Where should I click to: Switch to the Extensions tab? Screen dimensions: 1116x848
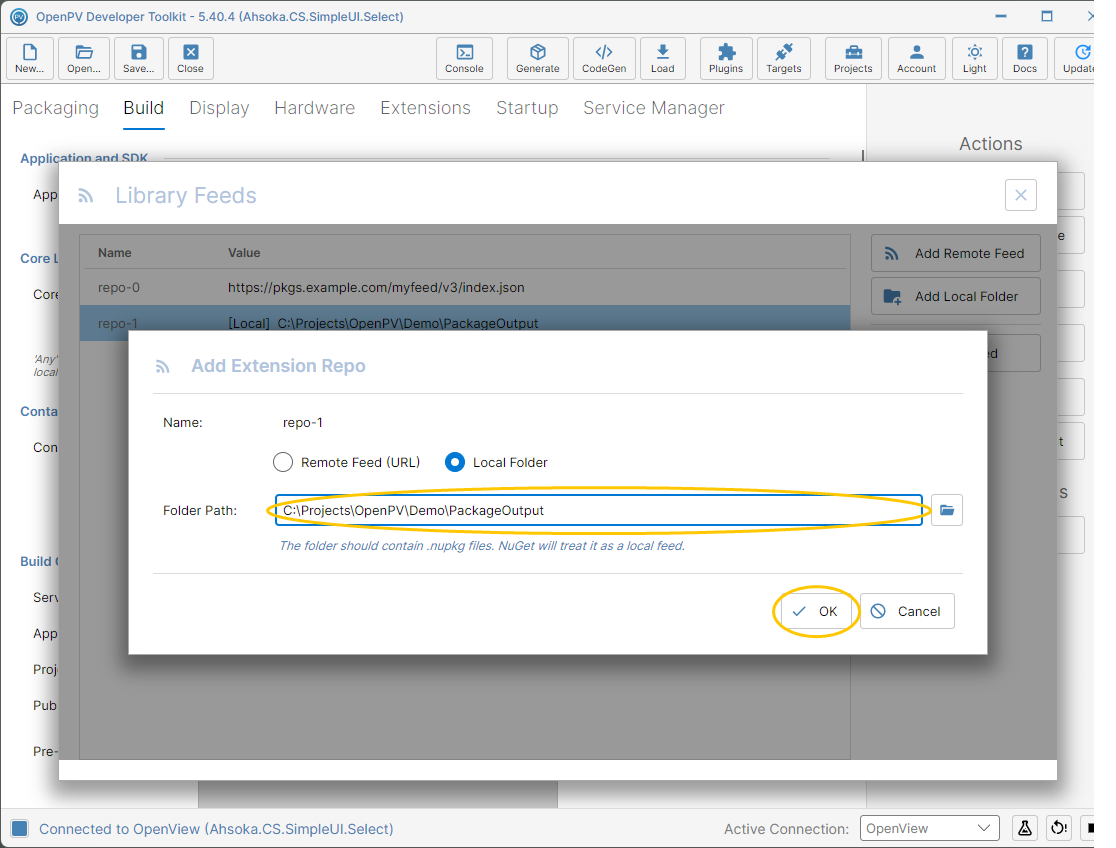[426, 108]
